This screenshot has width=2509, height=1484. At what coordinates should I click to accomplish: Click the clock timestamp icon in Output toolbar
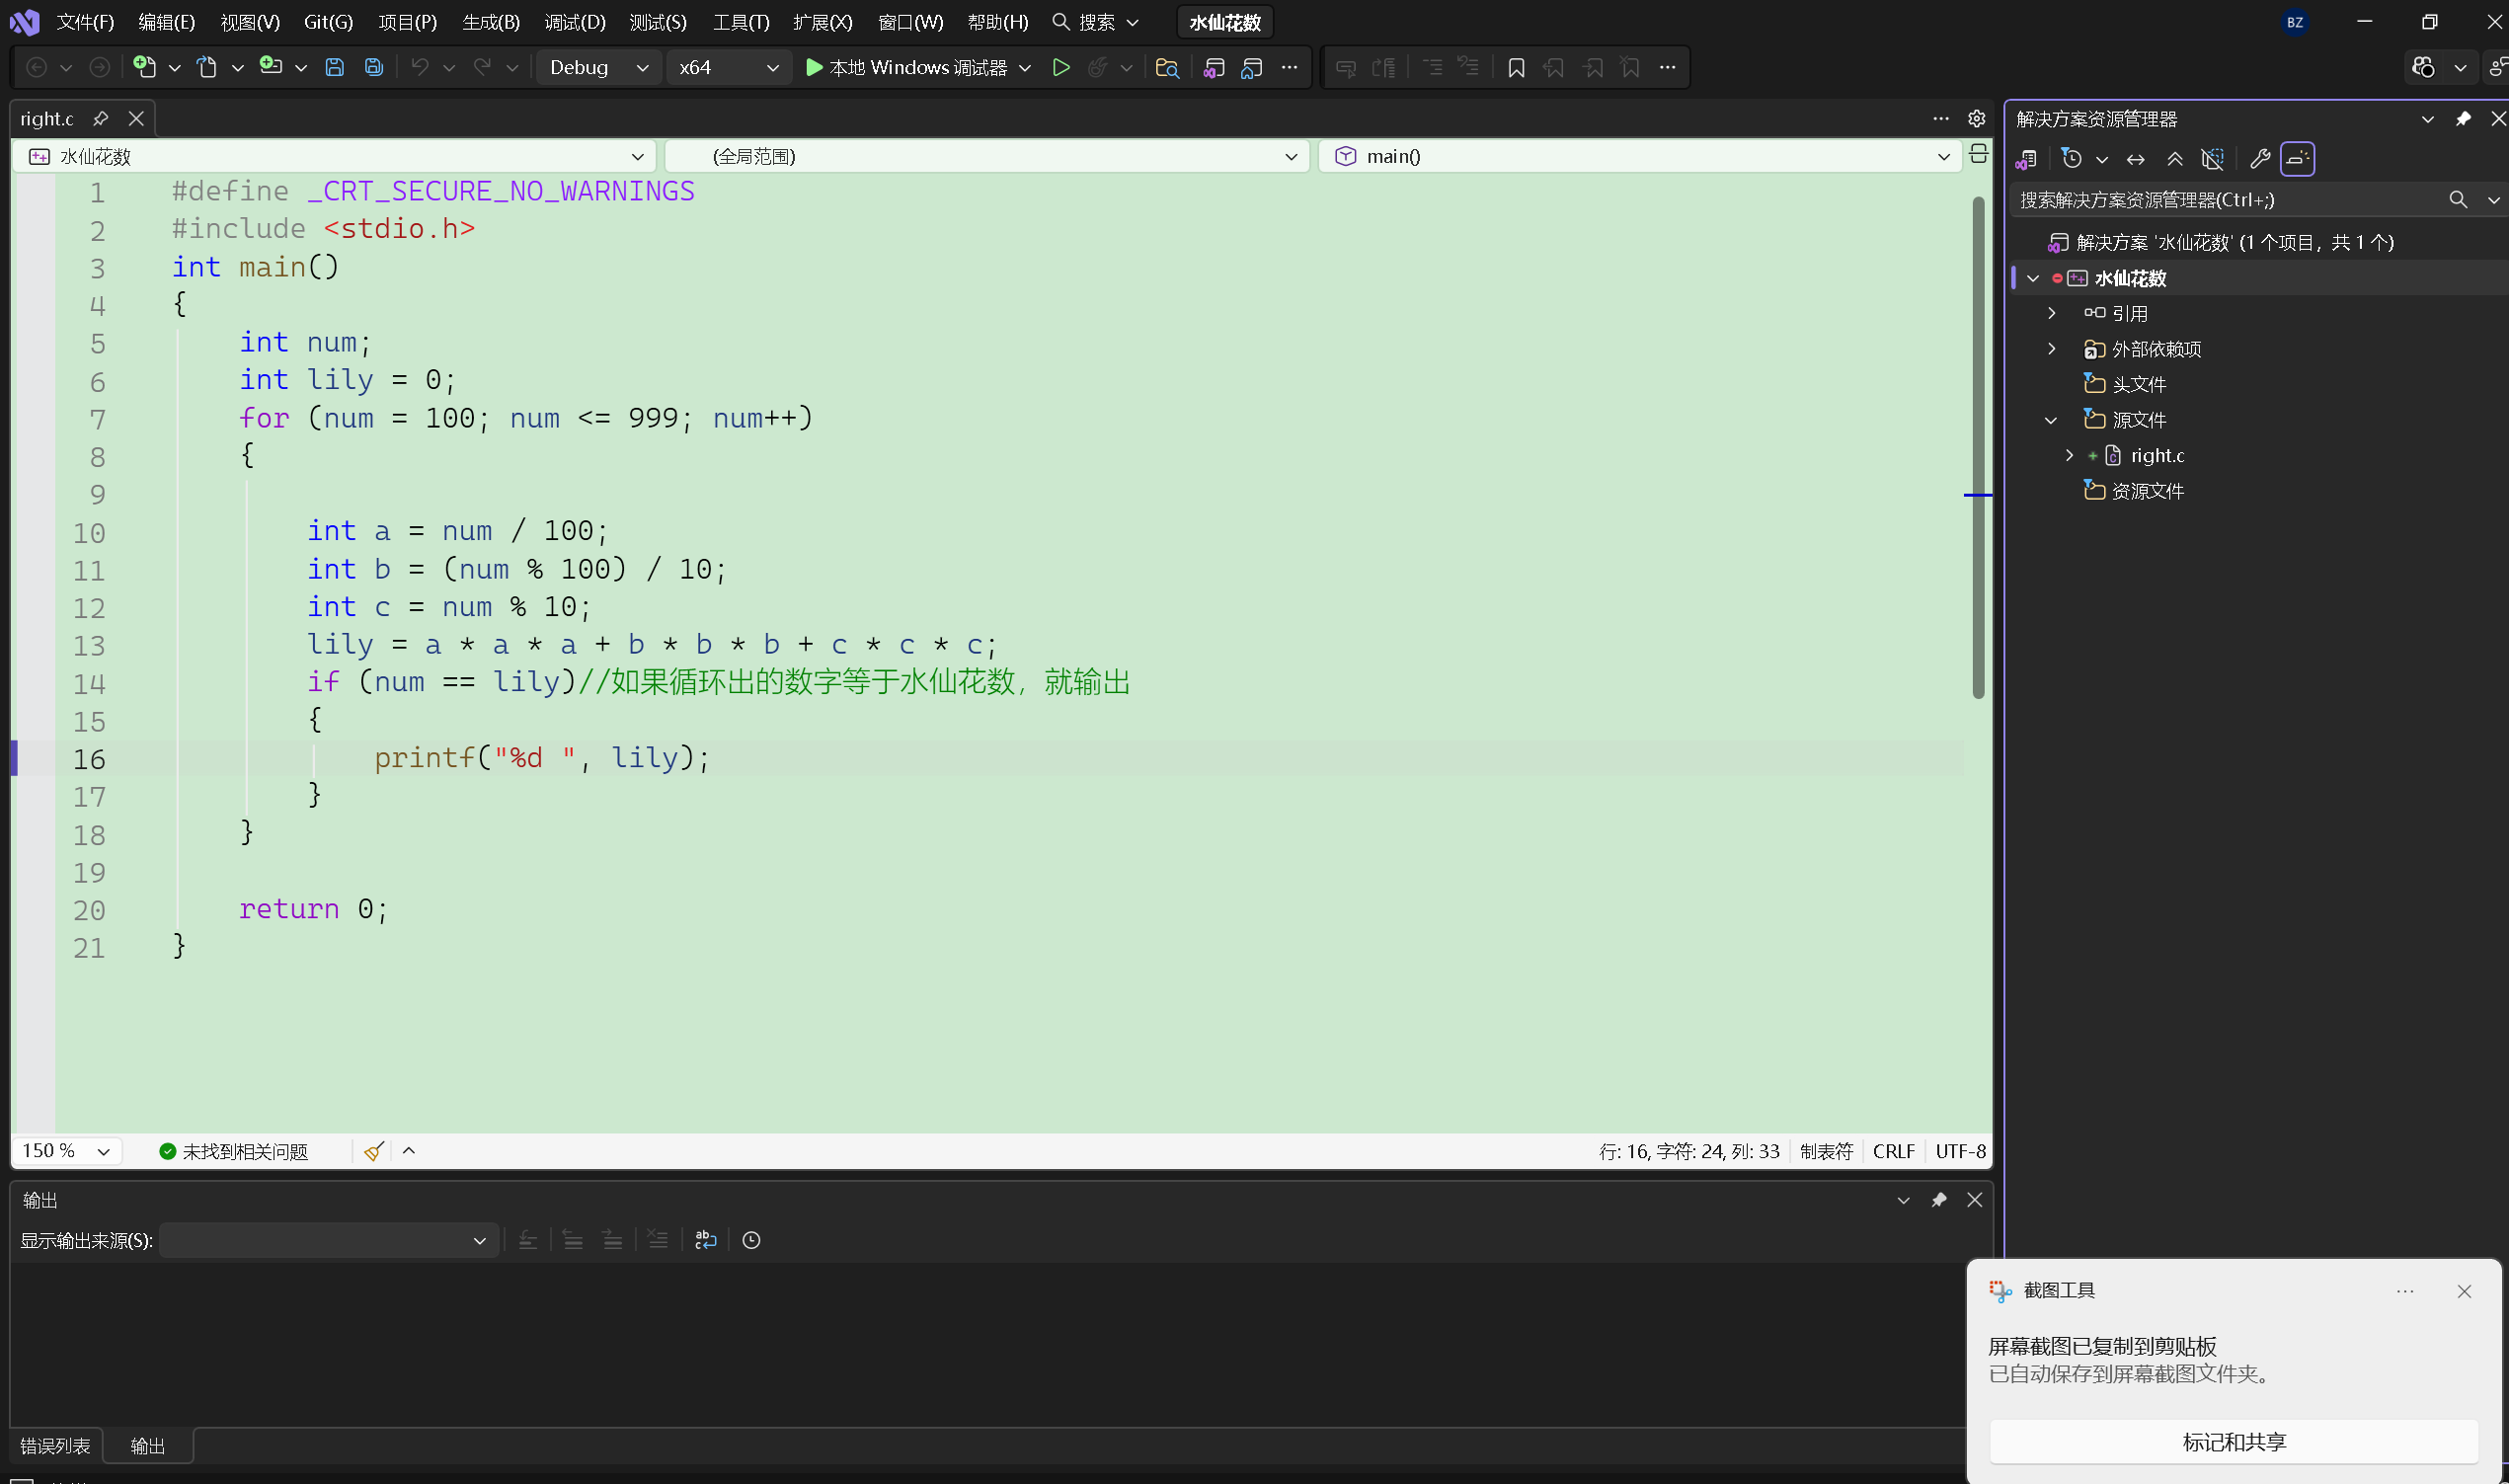(x=752, y=1240)
